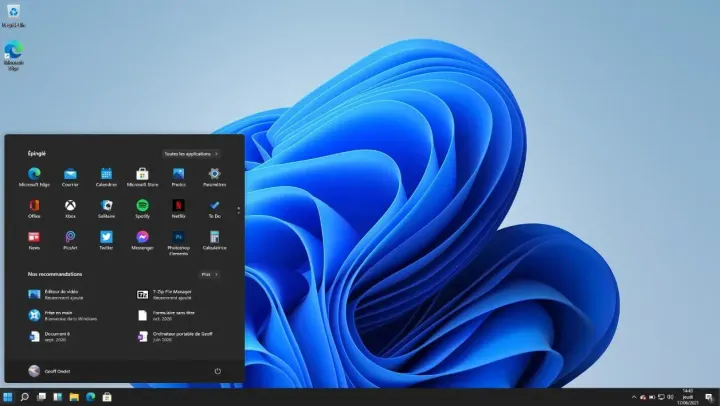This screenshot has width=720, height=406.
Task: Open the Xbox app
Action: pyautogui.click(x=70, y=206)
